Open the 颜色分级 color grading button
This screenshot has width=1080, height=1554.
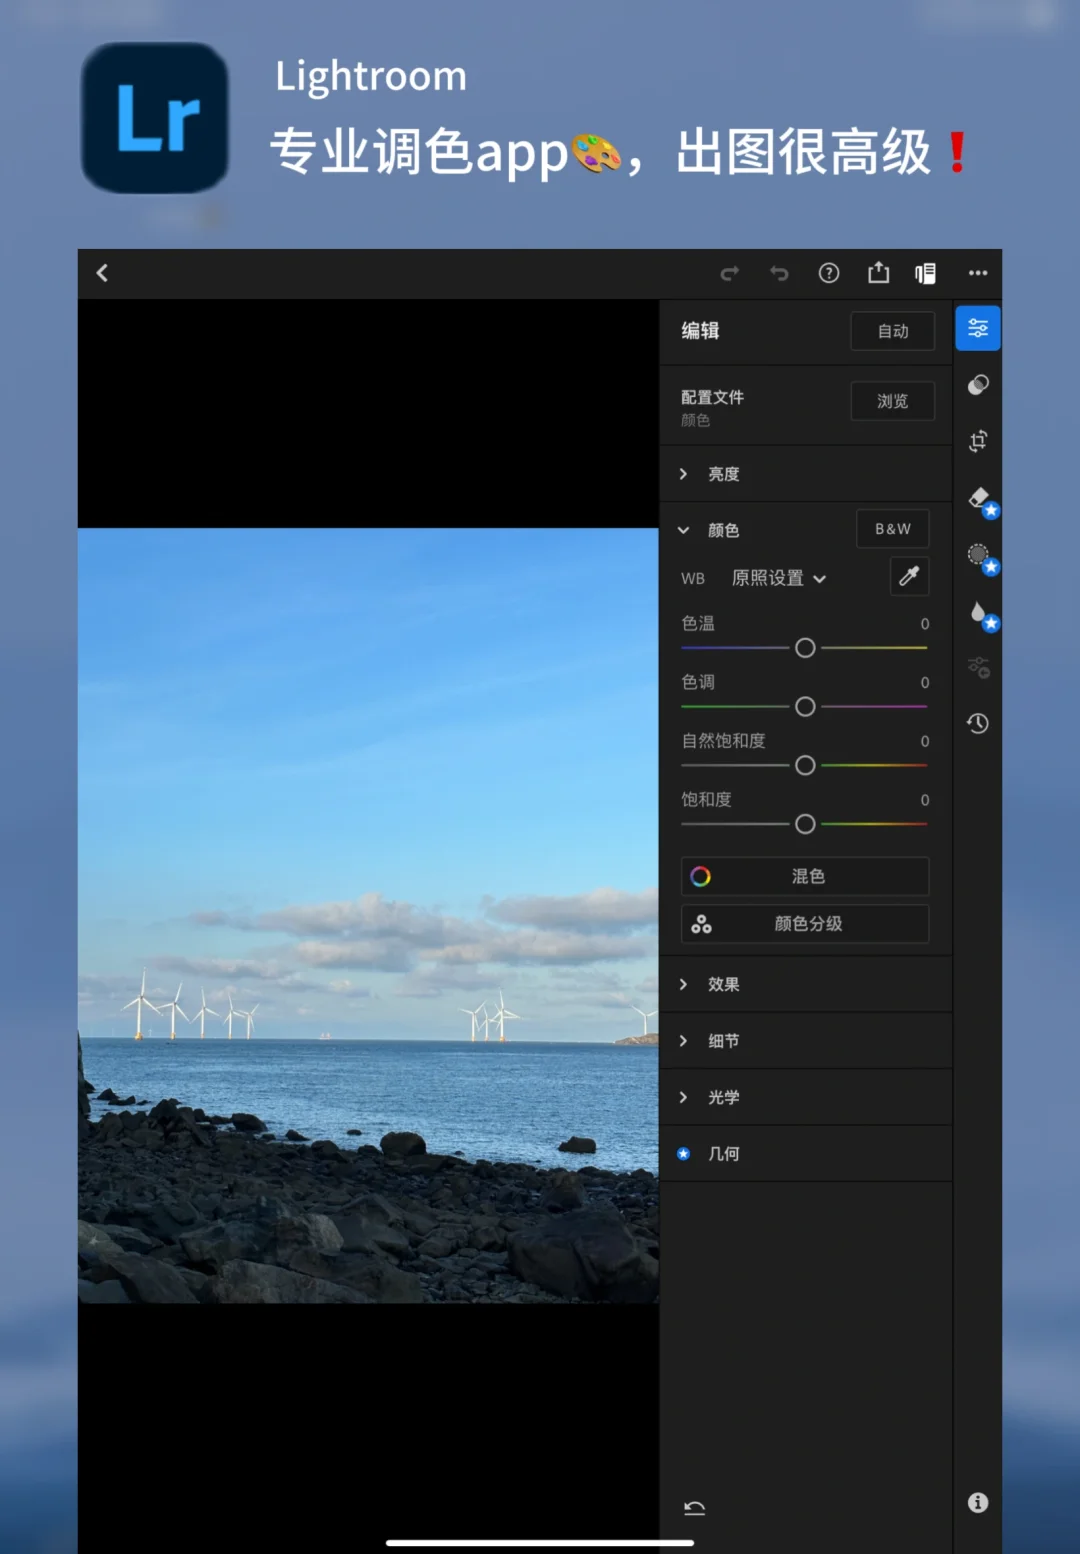click(x=805, y=924)
